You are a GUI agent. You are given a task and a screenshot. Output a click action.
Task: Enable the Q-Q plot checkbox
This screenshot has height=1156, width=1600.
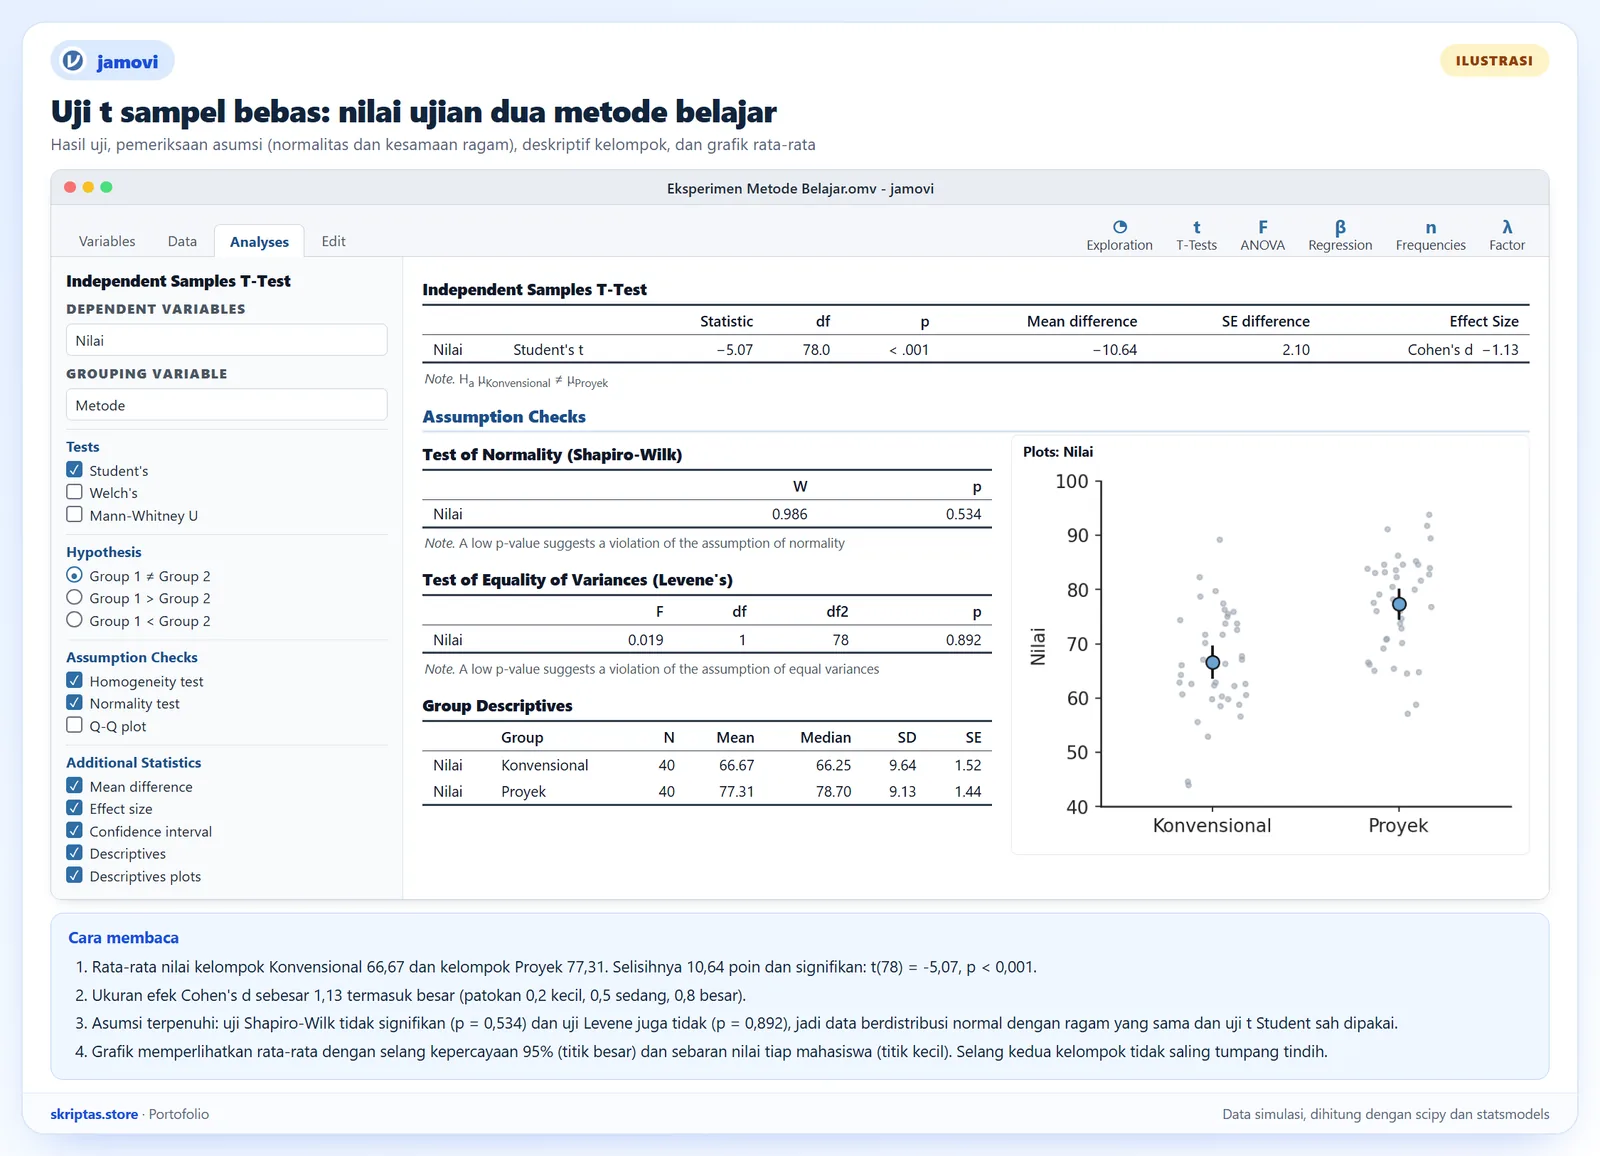pos(74,726)
